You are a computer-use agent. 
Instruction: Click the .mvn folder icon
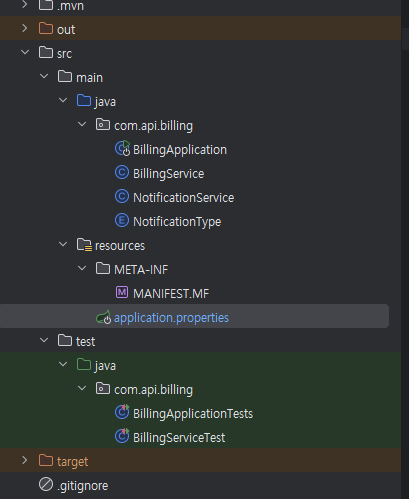tap(46, 5)
